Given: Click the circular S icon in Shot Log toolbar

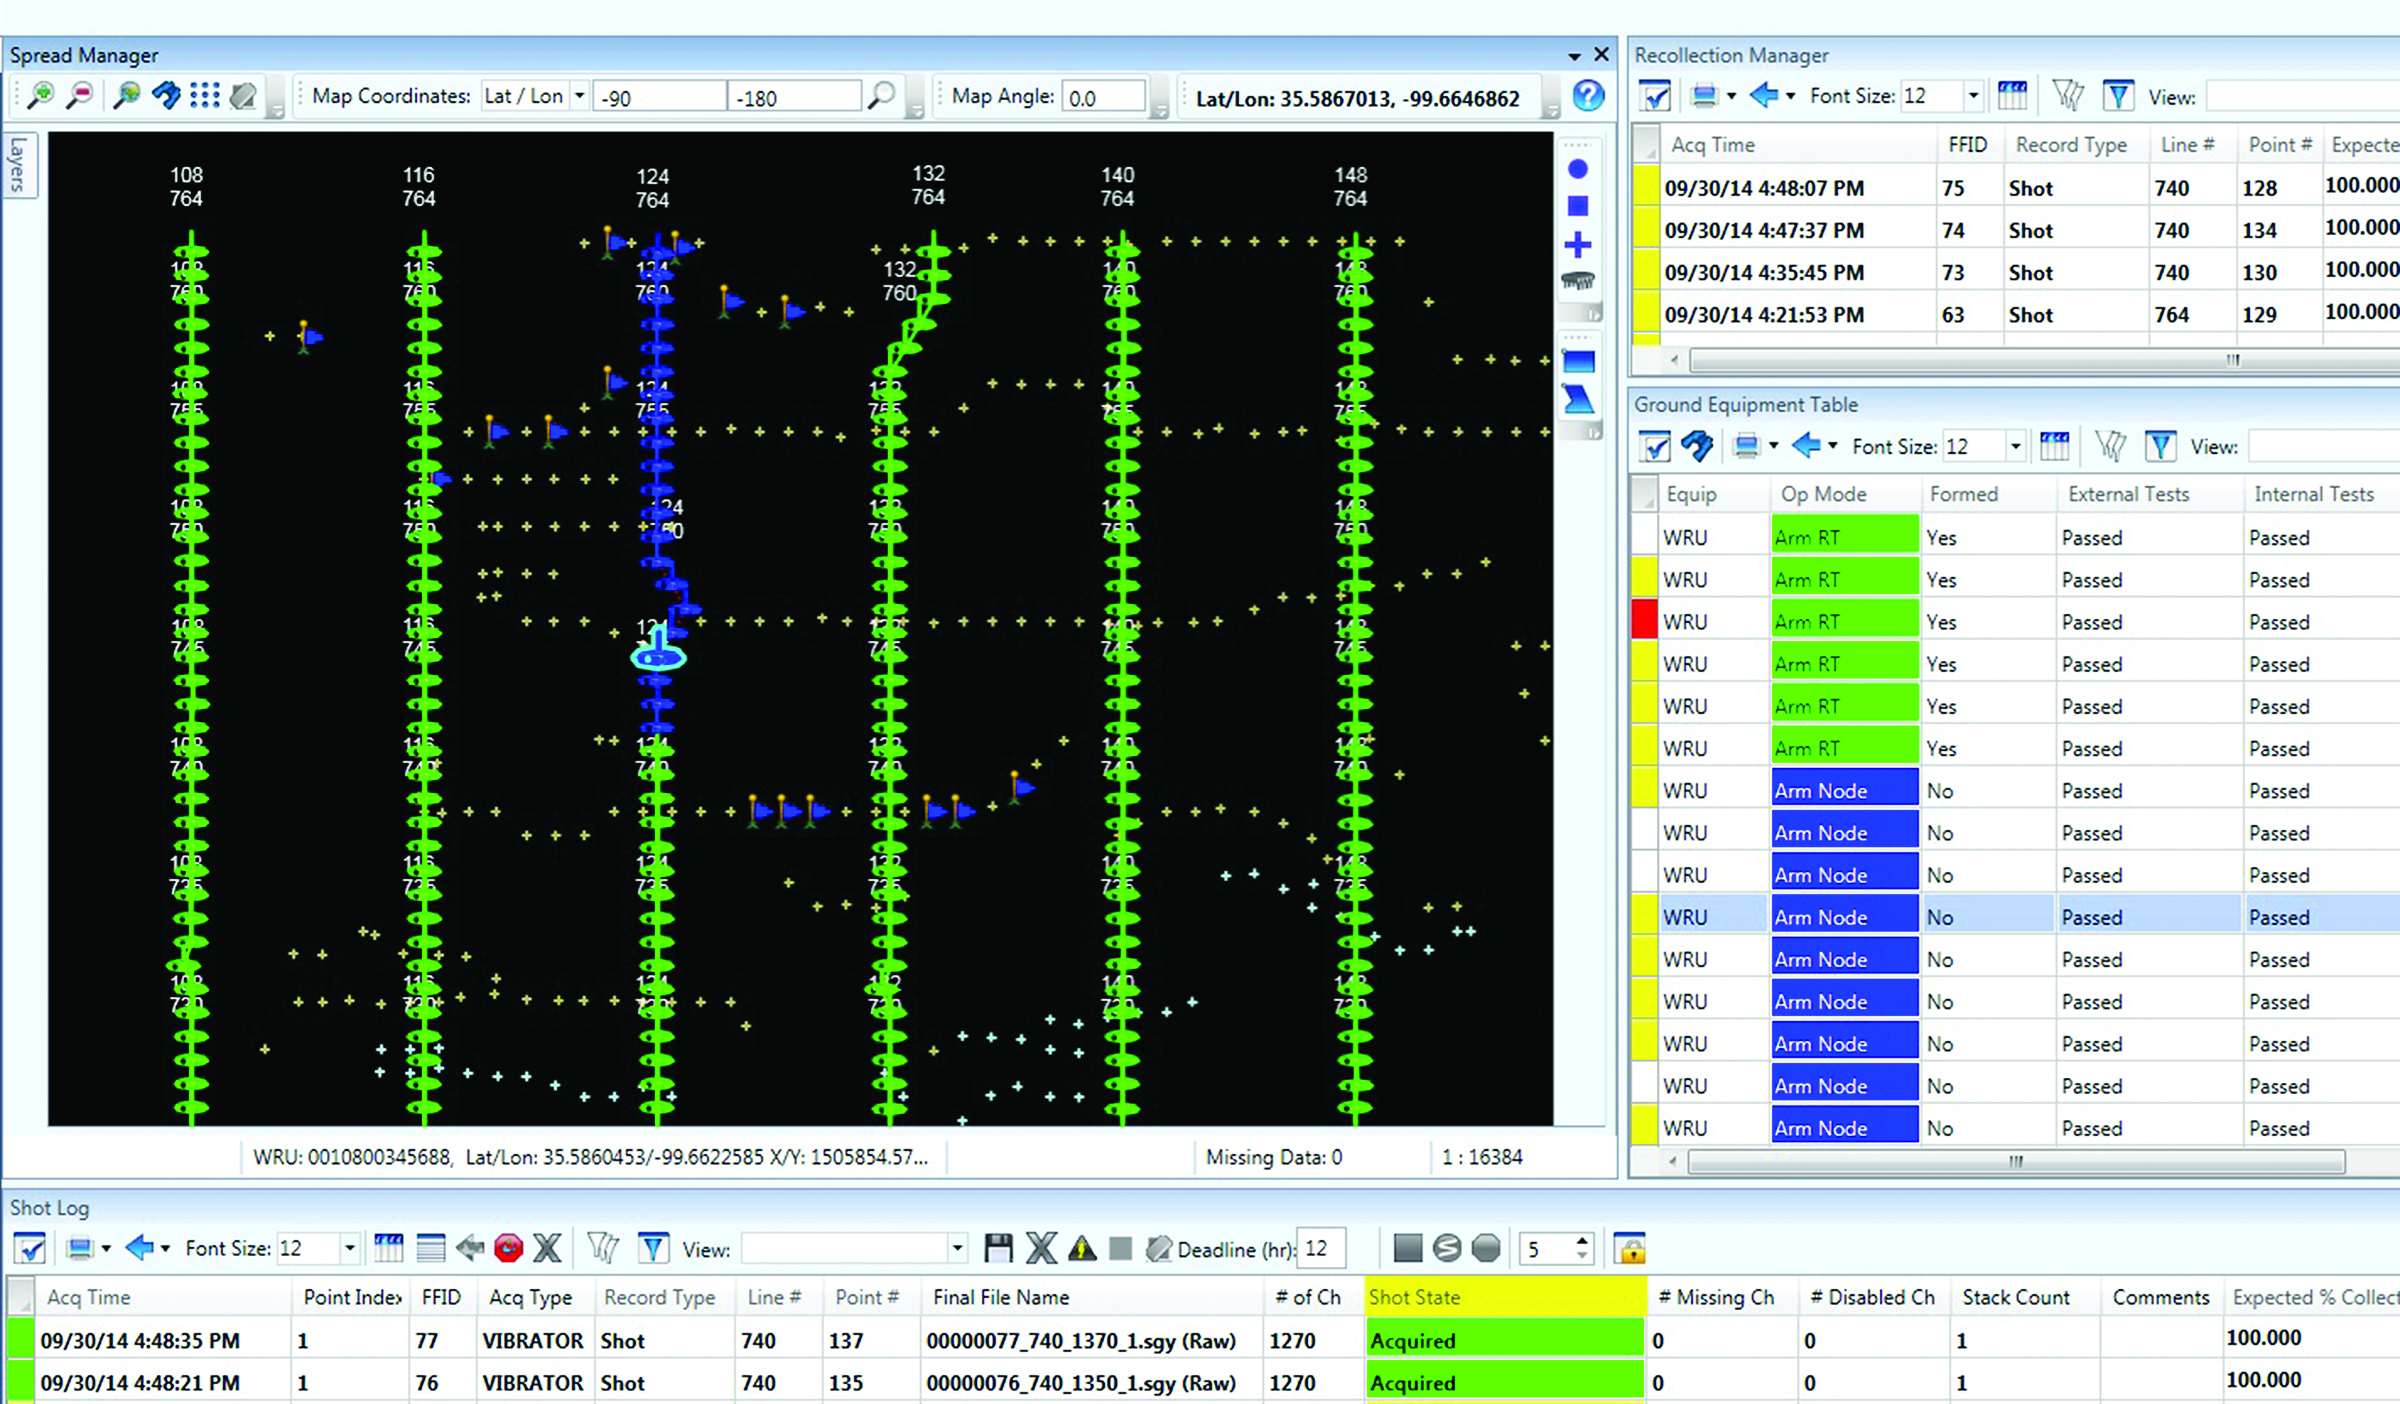Looking at the screenshot, I should (1447, 1247).
